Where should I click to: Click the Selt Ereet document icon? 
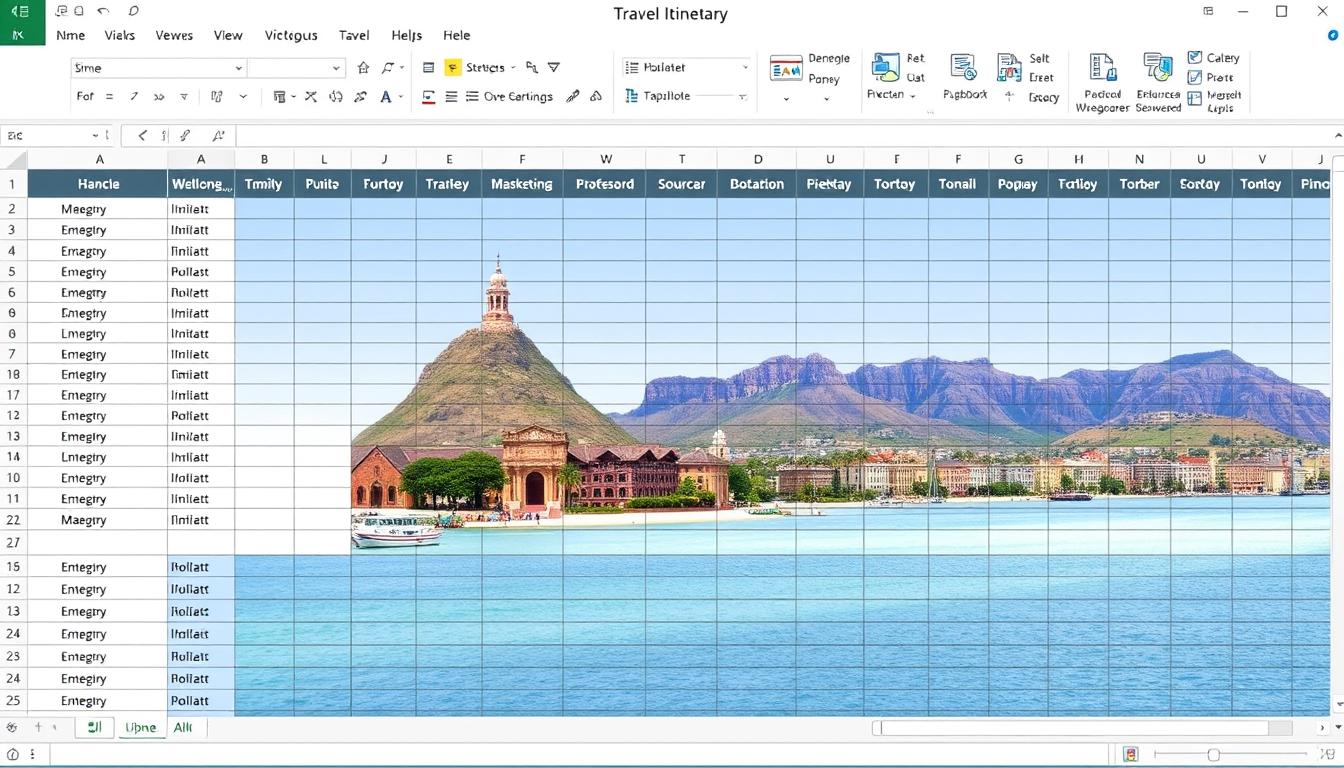1009,68
